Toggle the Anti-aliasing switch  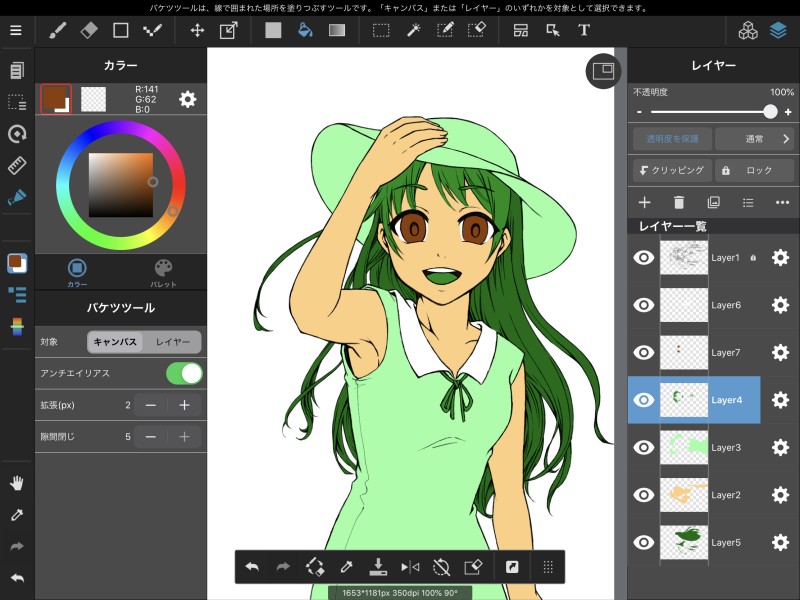tap(184, 373)
